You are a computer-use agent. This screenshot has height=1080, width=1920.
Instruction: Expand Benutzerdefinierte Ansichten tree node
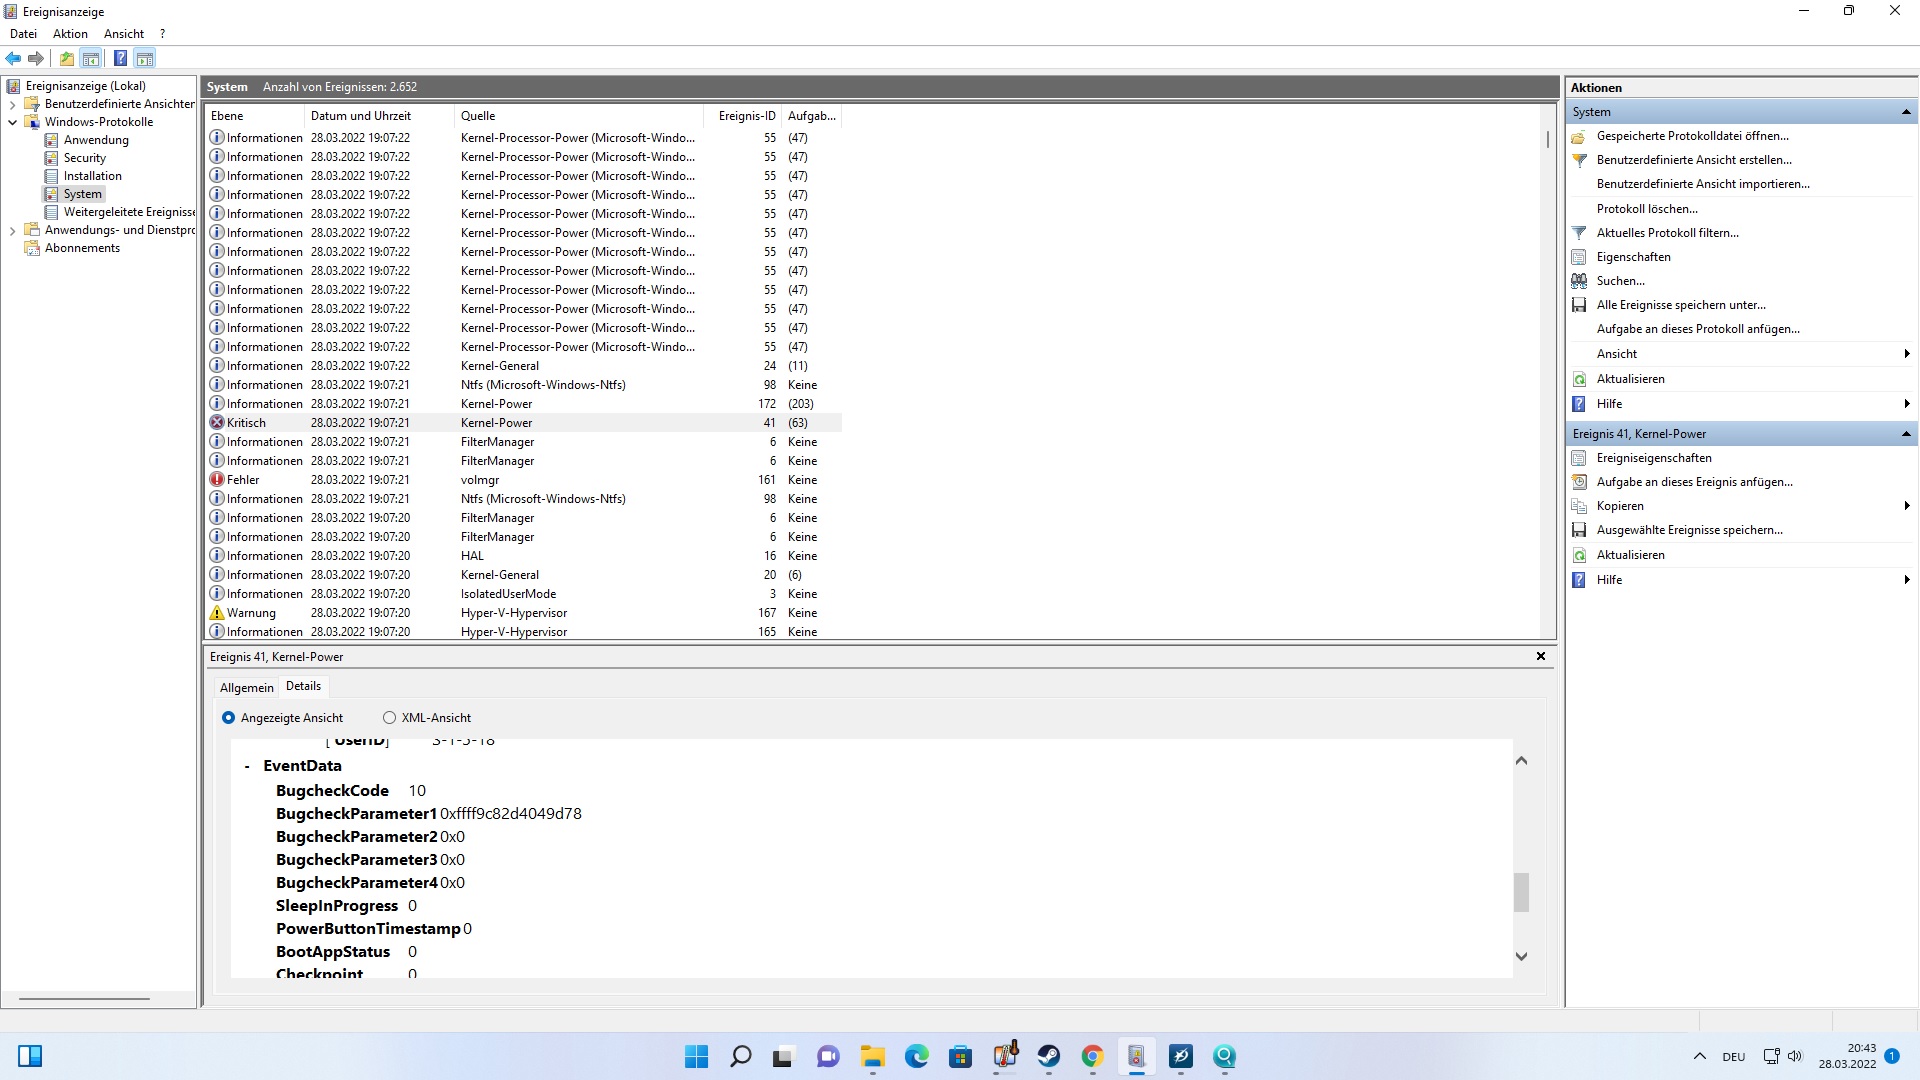[x=12, y=104]
